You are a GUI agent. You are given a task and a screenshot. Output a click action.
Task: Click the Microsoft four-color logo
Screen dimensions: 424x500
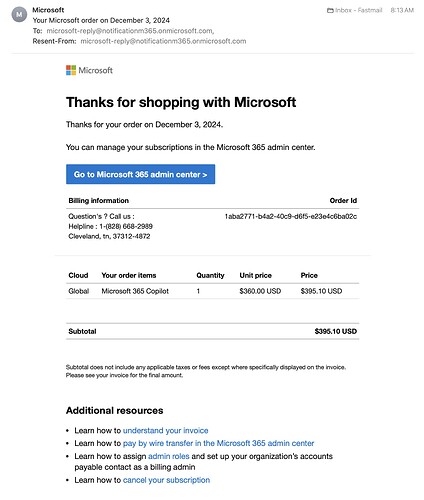point(71,70)
